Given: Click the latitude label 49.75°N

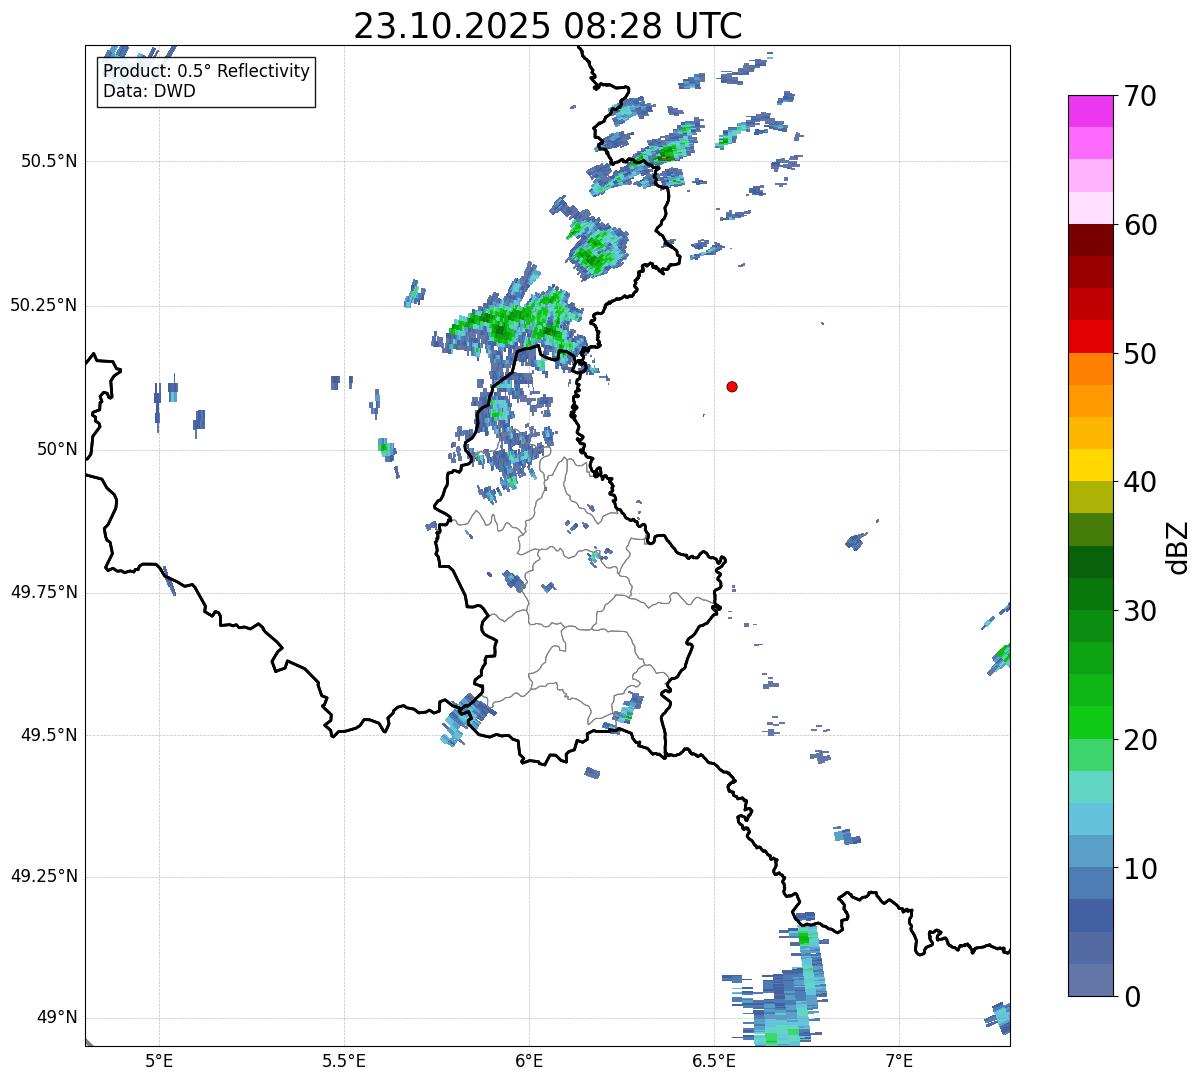Looking at the screenshot, I should [x=44, y=592].
